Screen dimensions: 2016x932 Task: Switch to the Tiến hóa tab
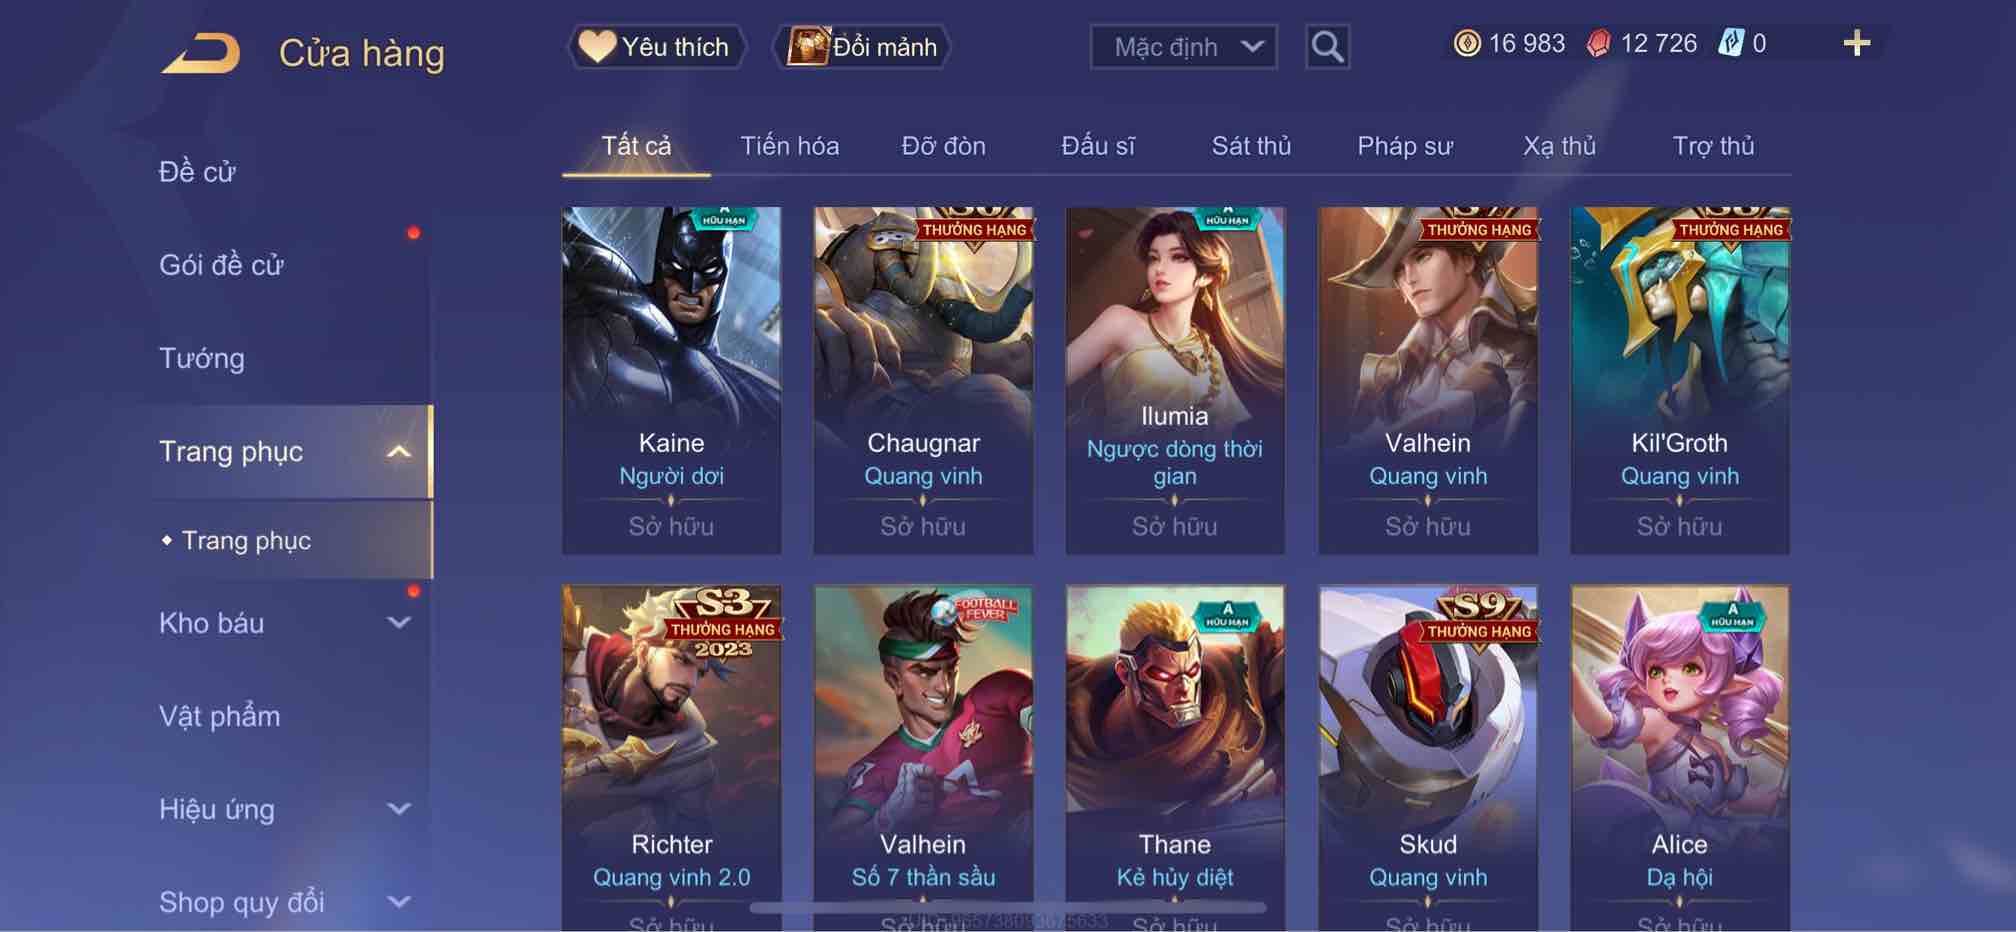[x=789, y=146]
